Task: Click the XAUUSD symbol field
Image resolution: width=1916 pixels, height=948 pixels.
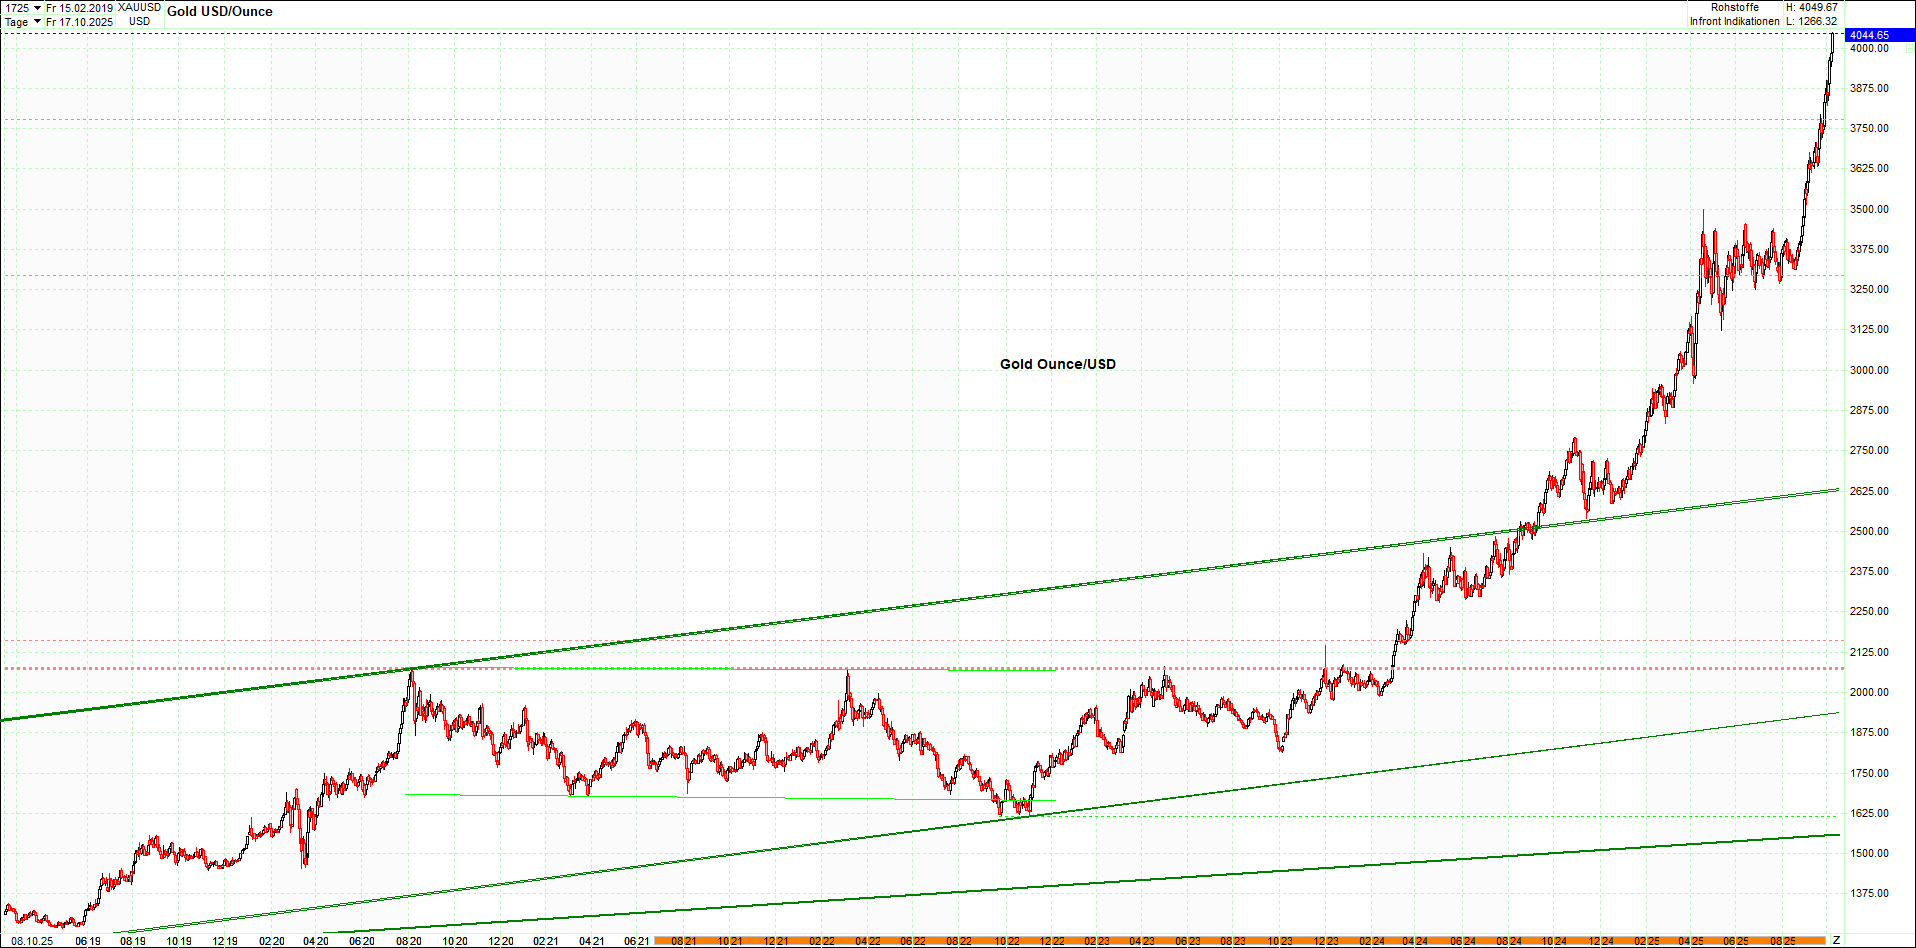Action: point(139,8)
